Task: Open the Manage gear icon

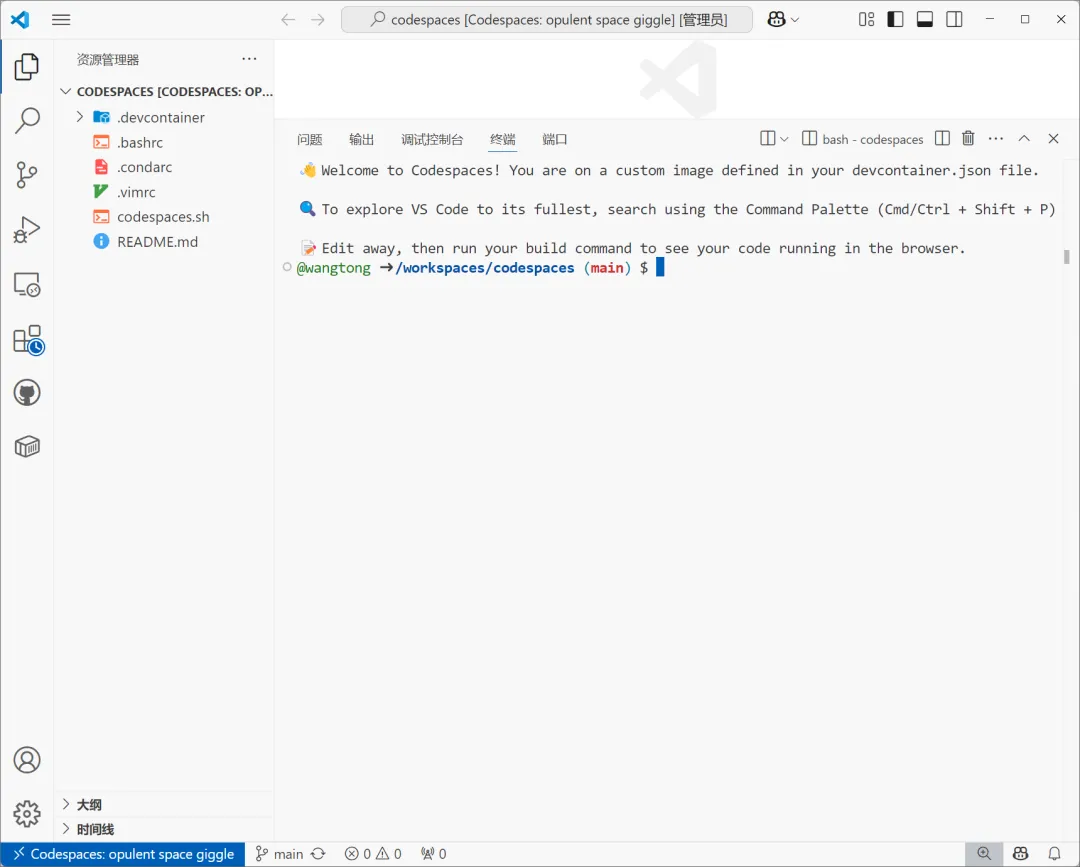Action: click(27, 814)
